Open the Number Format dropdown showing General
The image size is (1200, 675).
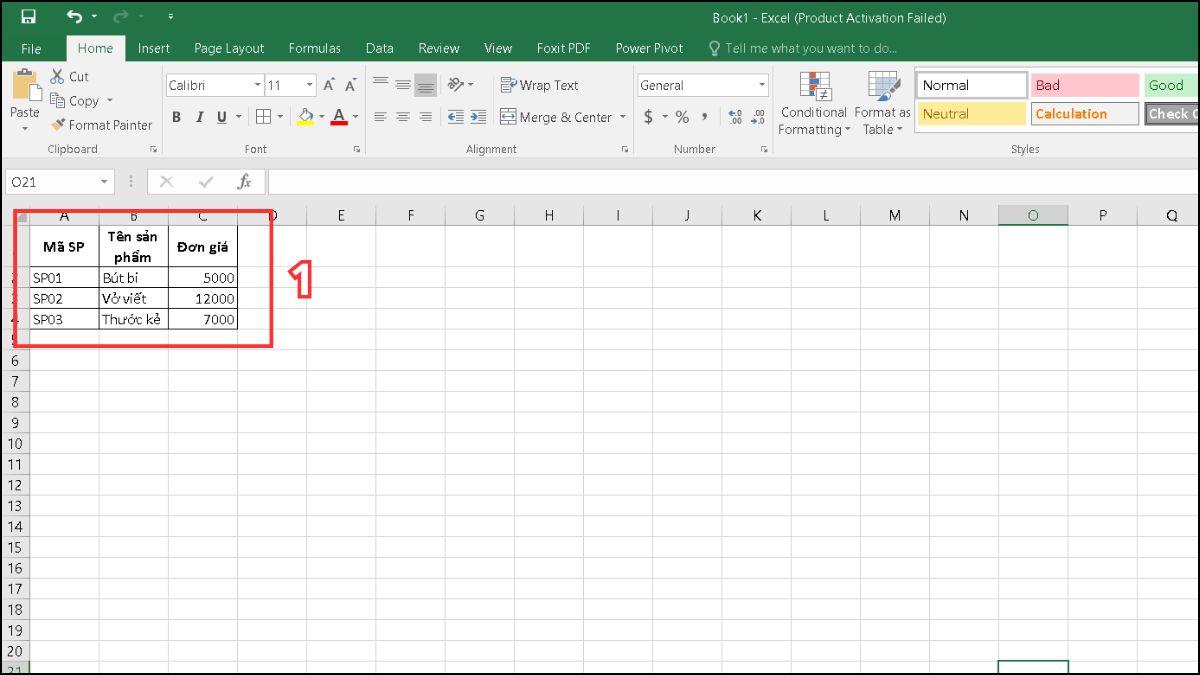click(761, 85)
